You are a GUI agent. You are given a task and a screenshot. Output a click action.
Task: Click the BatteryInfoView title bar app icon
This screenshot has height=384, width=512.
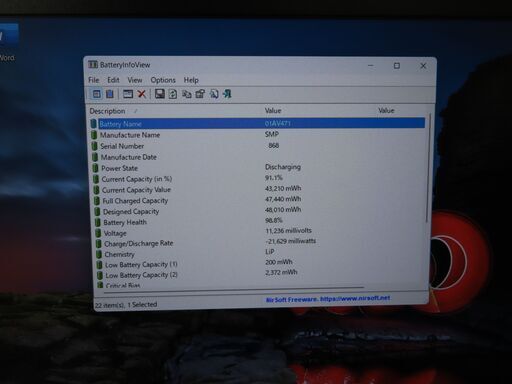[x=93, y=64]
